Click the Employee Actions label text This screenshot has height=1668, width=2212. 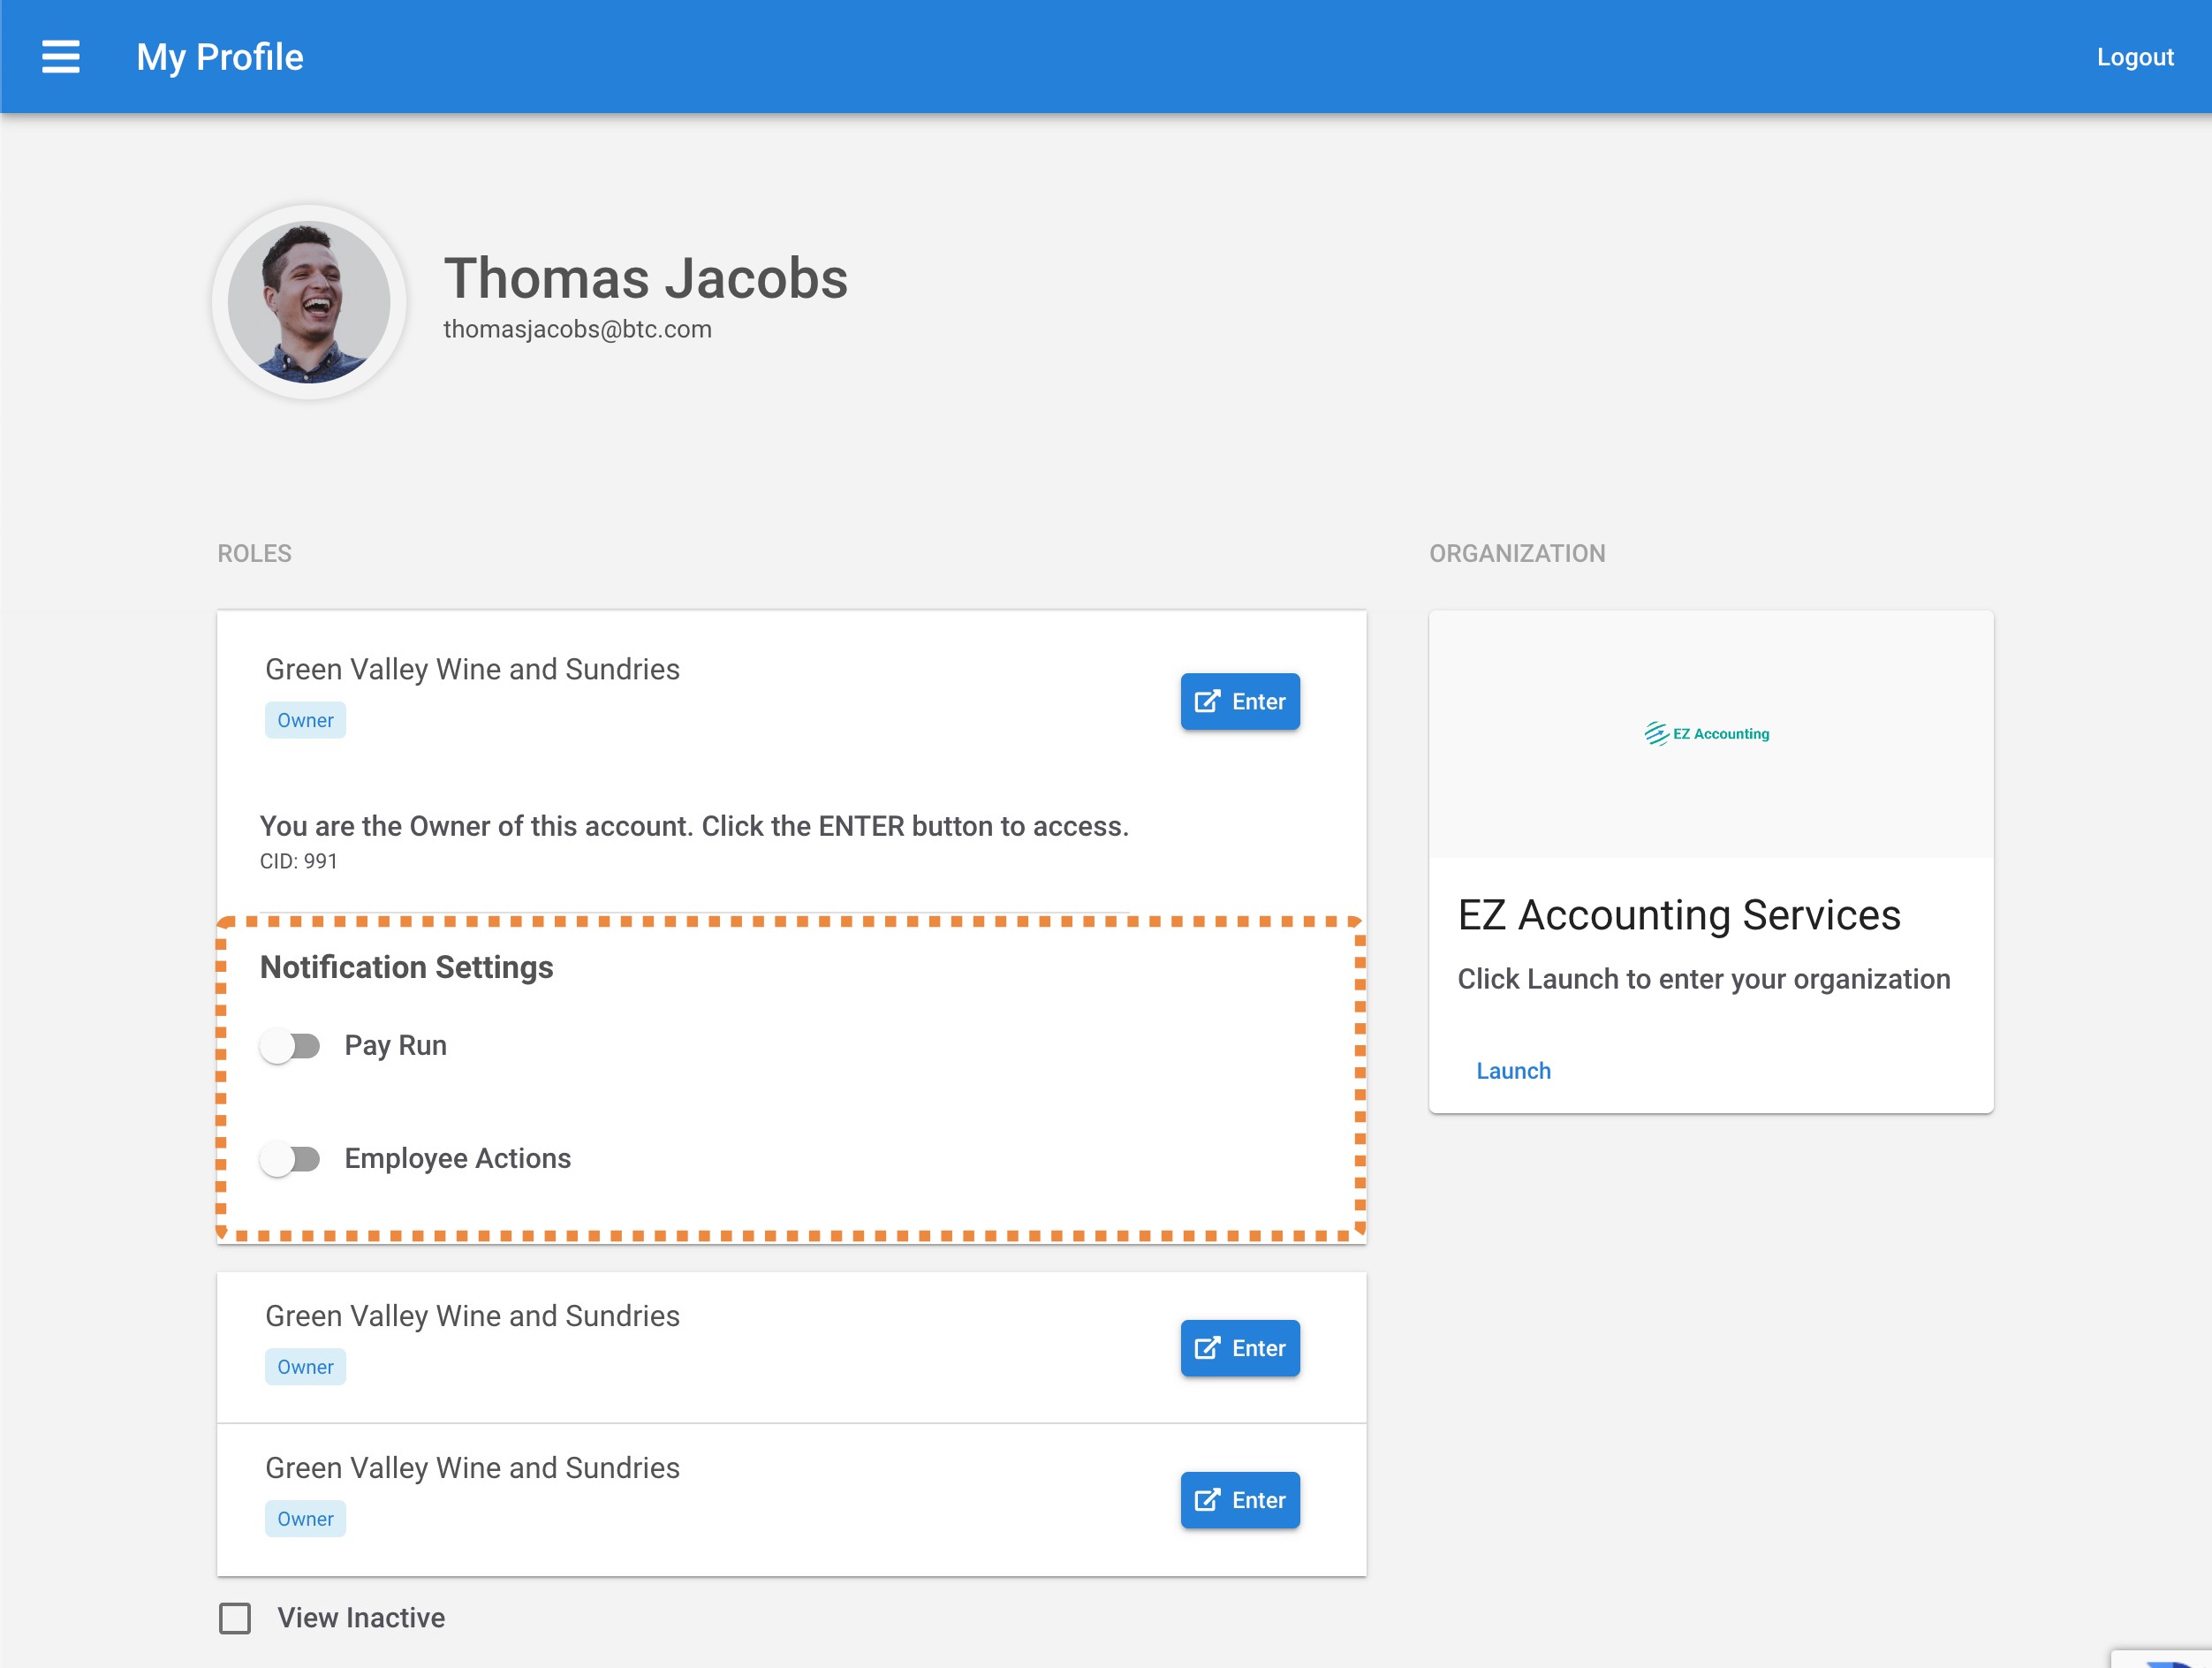click(x=457, y=1159)
